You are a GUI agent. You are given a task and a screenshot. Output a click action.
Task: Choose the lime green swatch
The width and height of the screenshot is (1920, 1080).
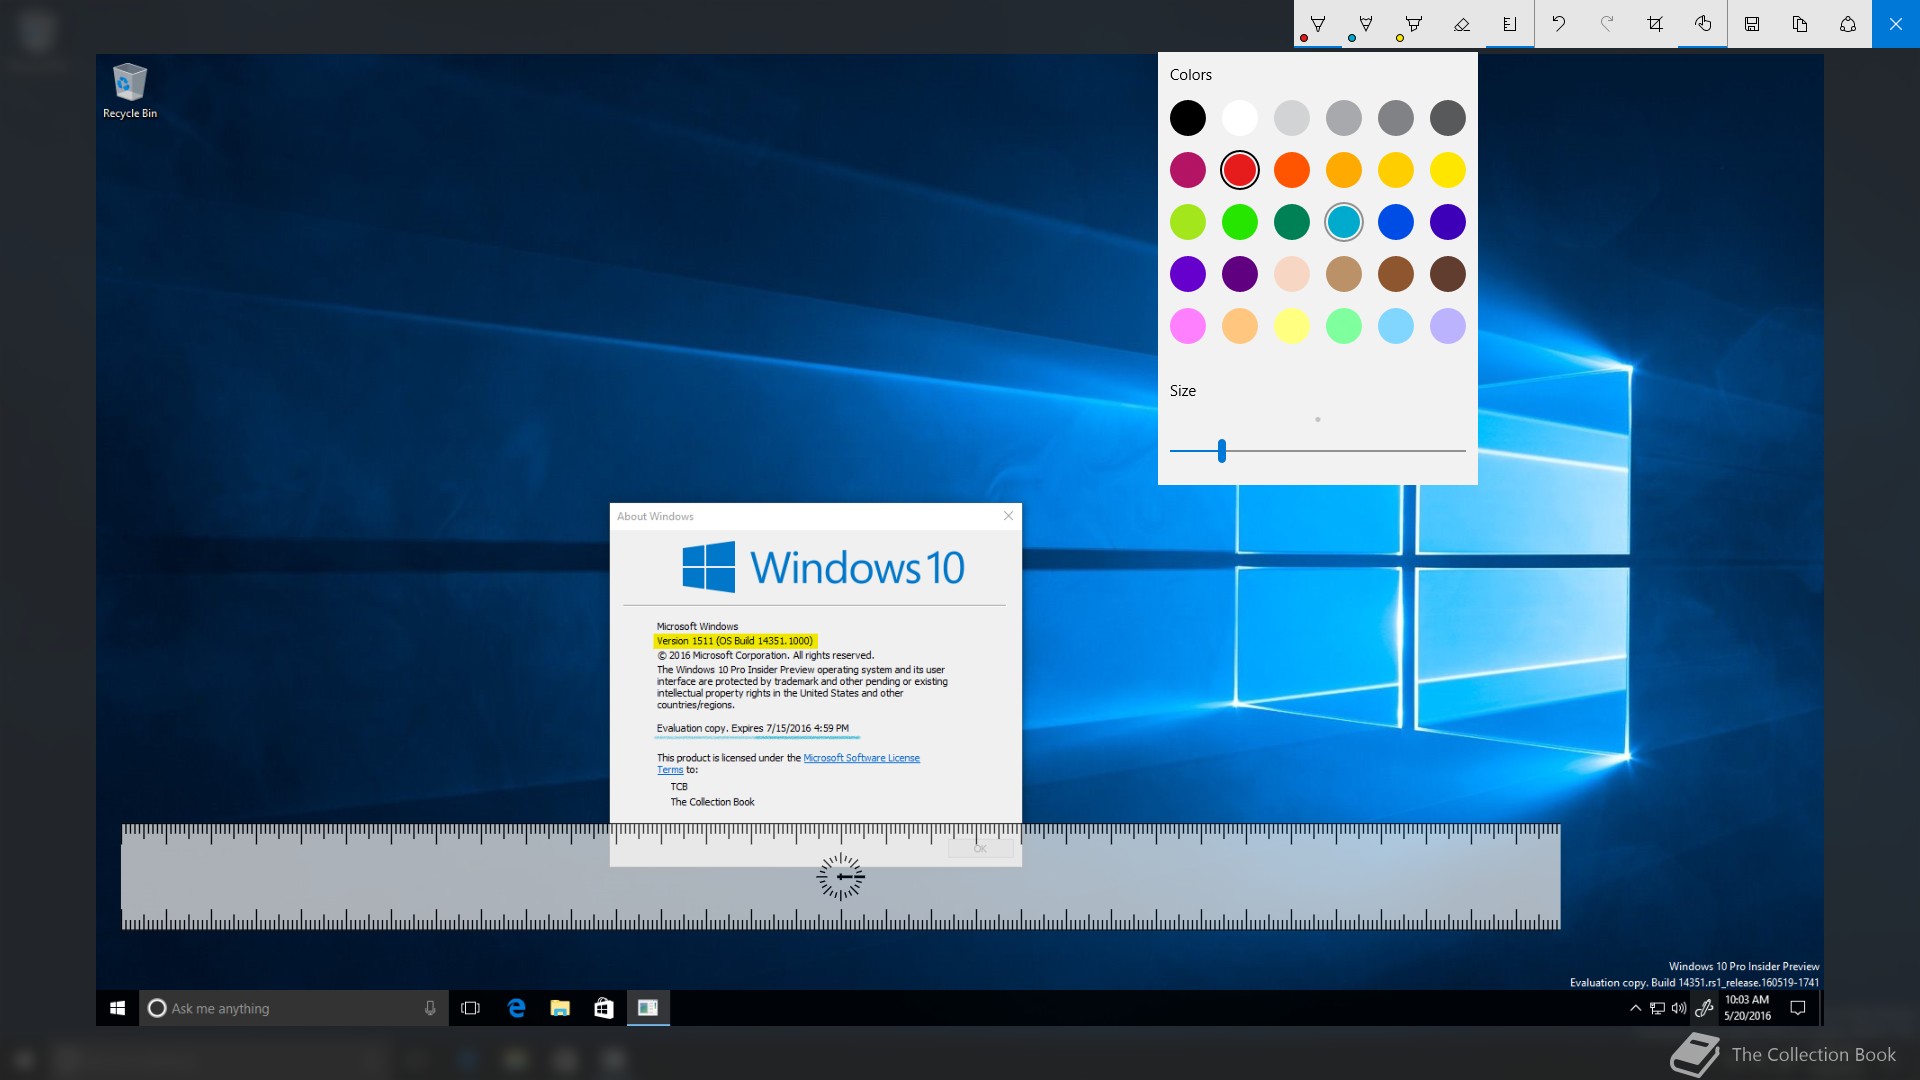[x=1188, y=222]
